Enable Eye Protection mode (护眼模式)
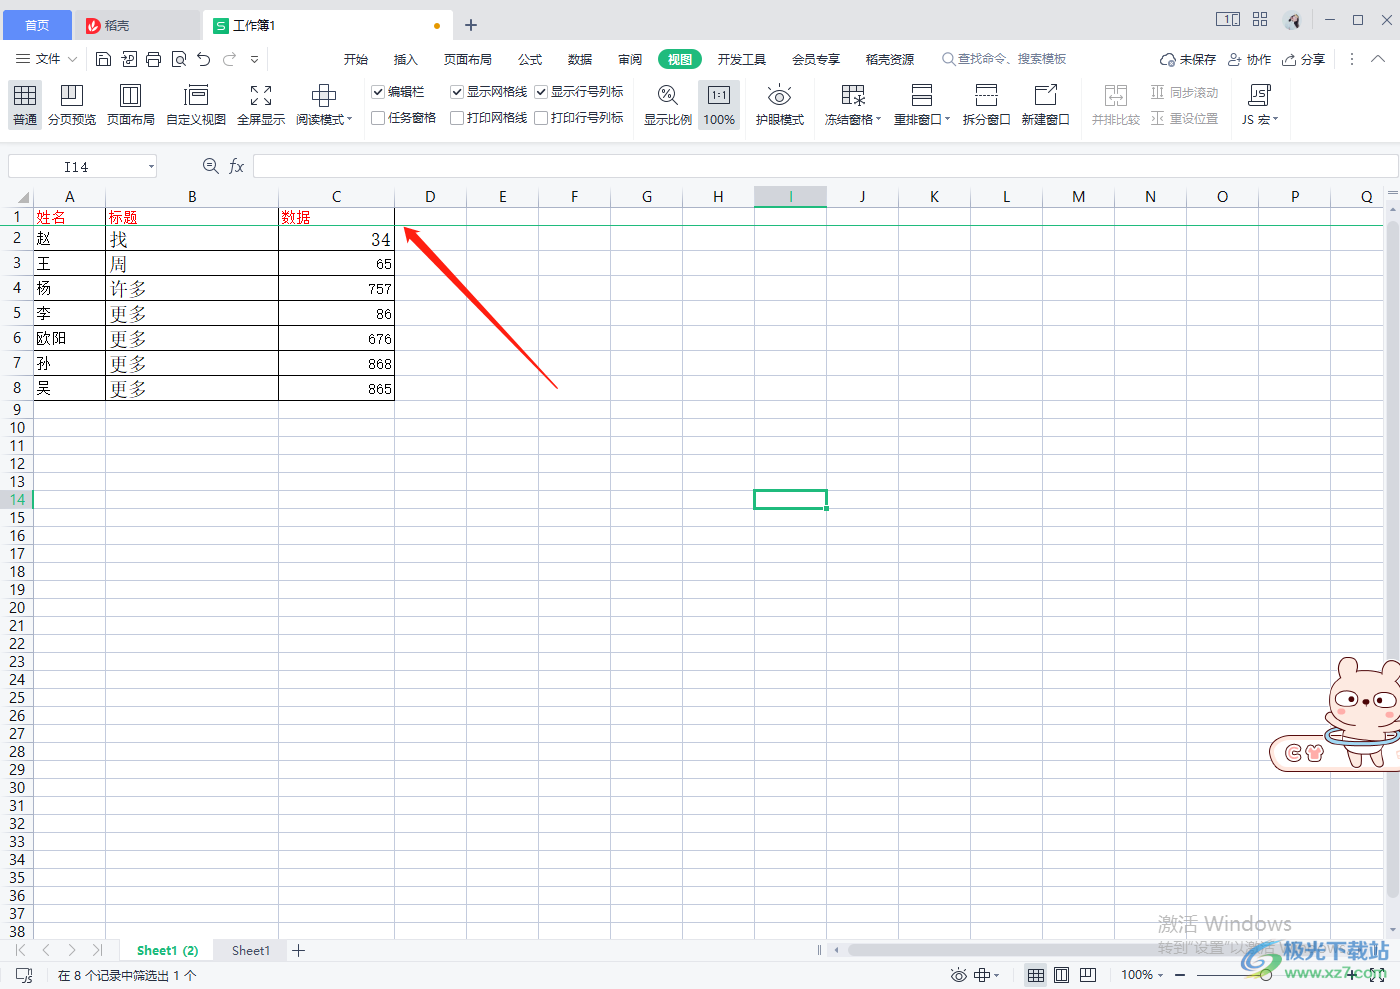1400x989 pixels. pyautogui.click(x=780, y=105)
